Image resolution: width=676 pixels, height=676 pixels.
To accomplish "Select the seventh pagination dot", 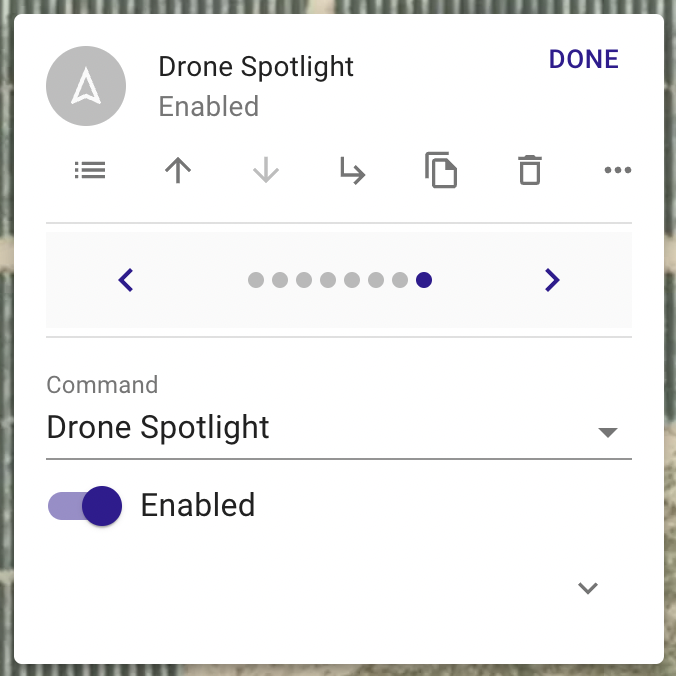I will pyautogui.click(x=400, y=280).
